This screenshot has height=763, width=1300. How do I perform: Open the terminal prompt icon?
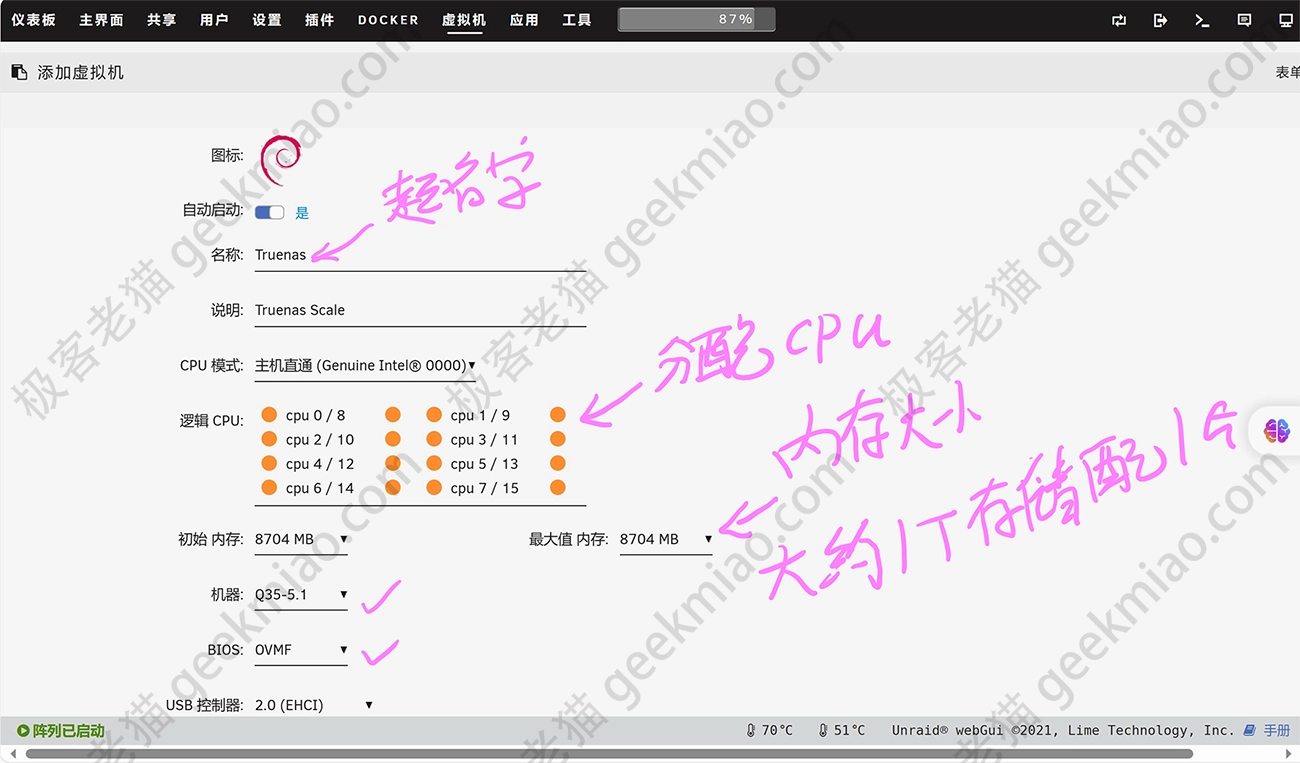(1202, 20)
